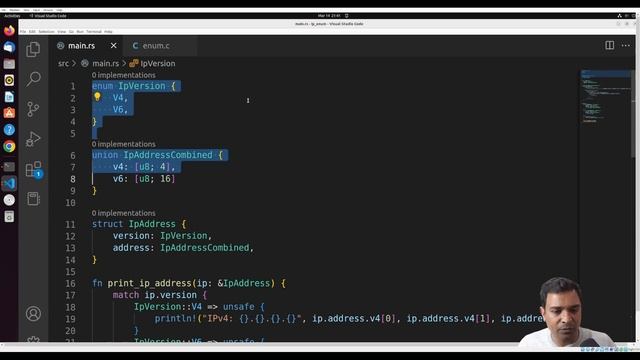Open the editor More Actions ellipsis

[x=626, y=45]
